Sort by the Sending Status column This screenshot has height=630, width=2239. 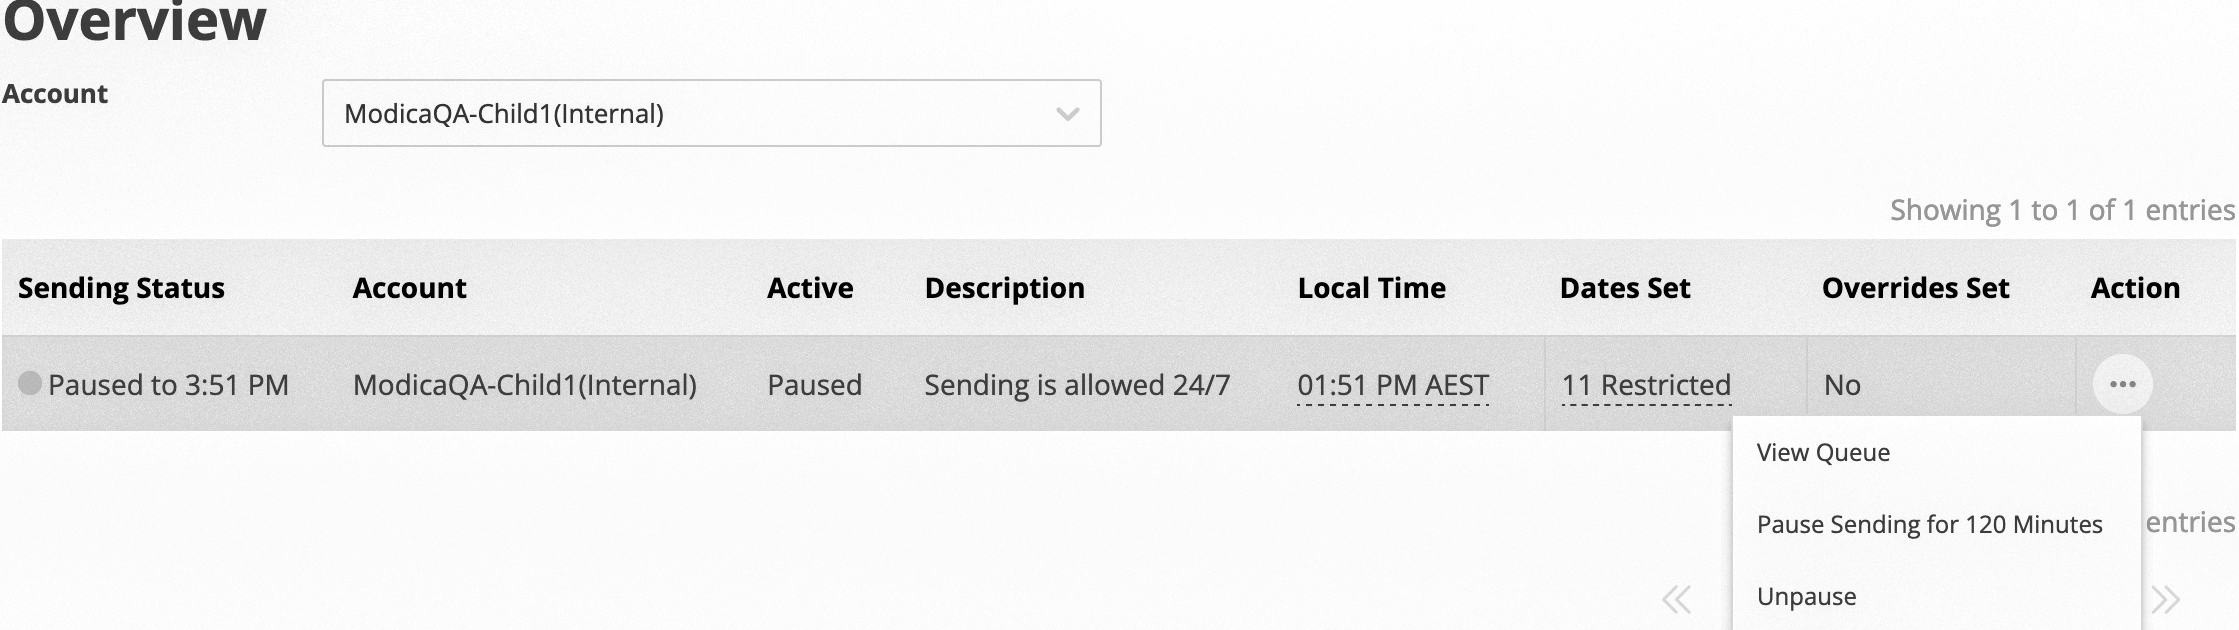coord(122,288)
